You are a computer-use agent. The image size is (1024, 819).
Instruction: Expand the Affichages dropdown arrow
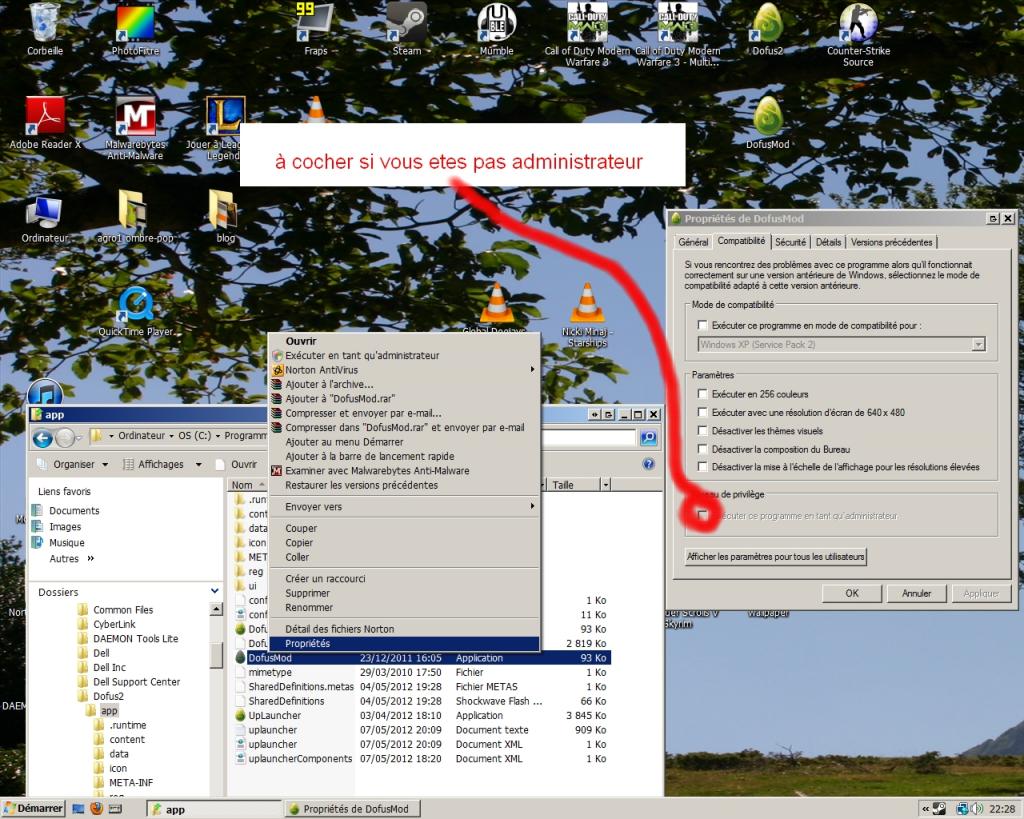[198, 464]
